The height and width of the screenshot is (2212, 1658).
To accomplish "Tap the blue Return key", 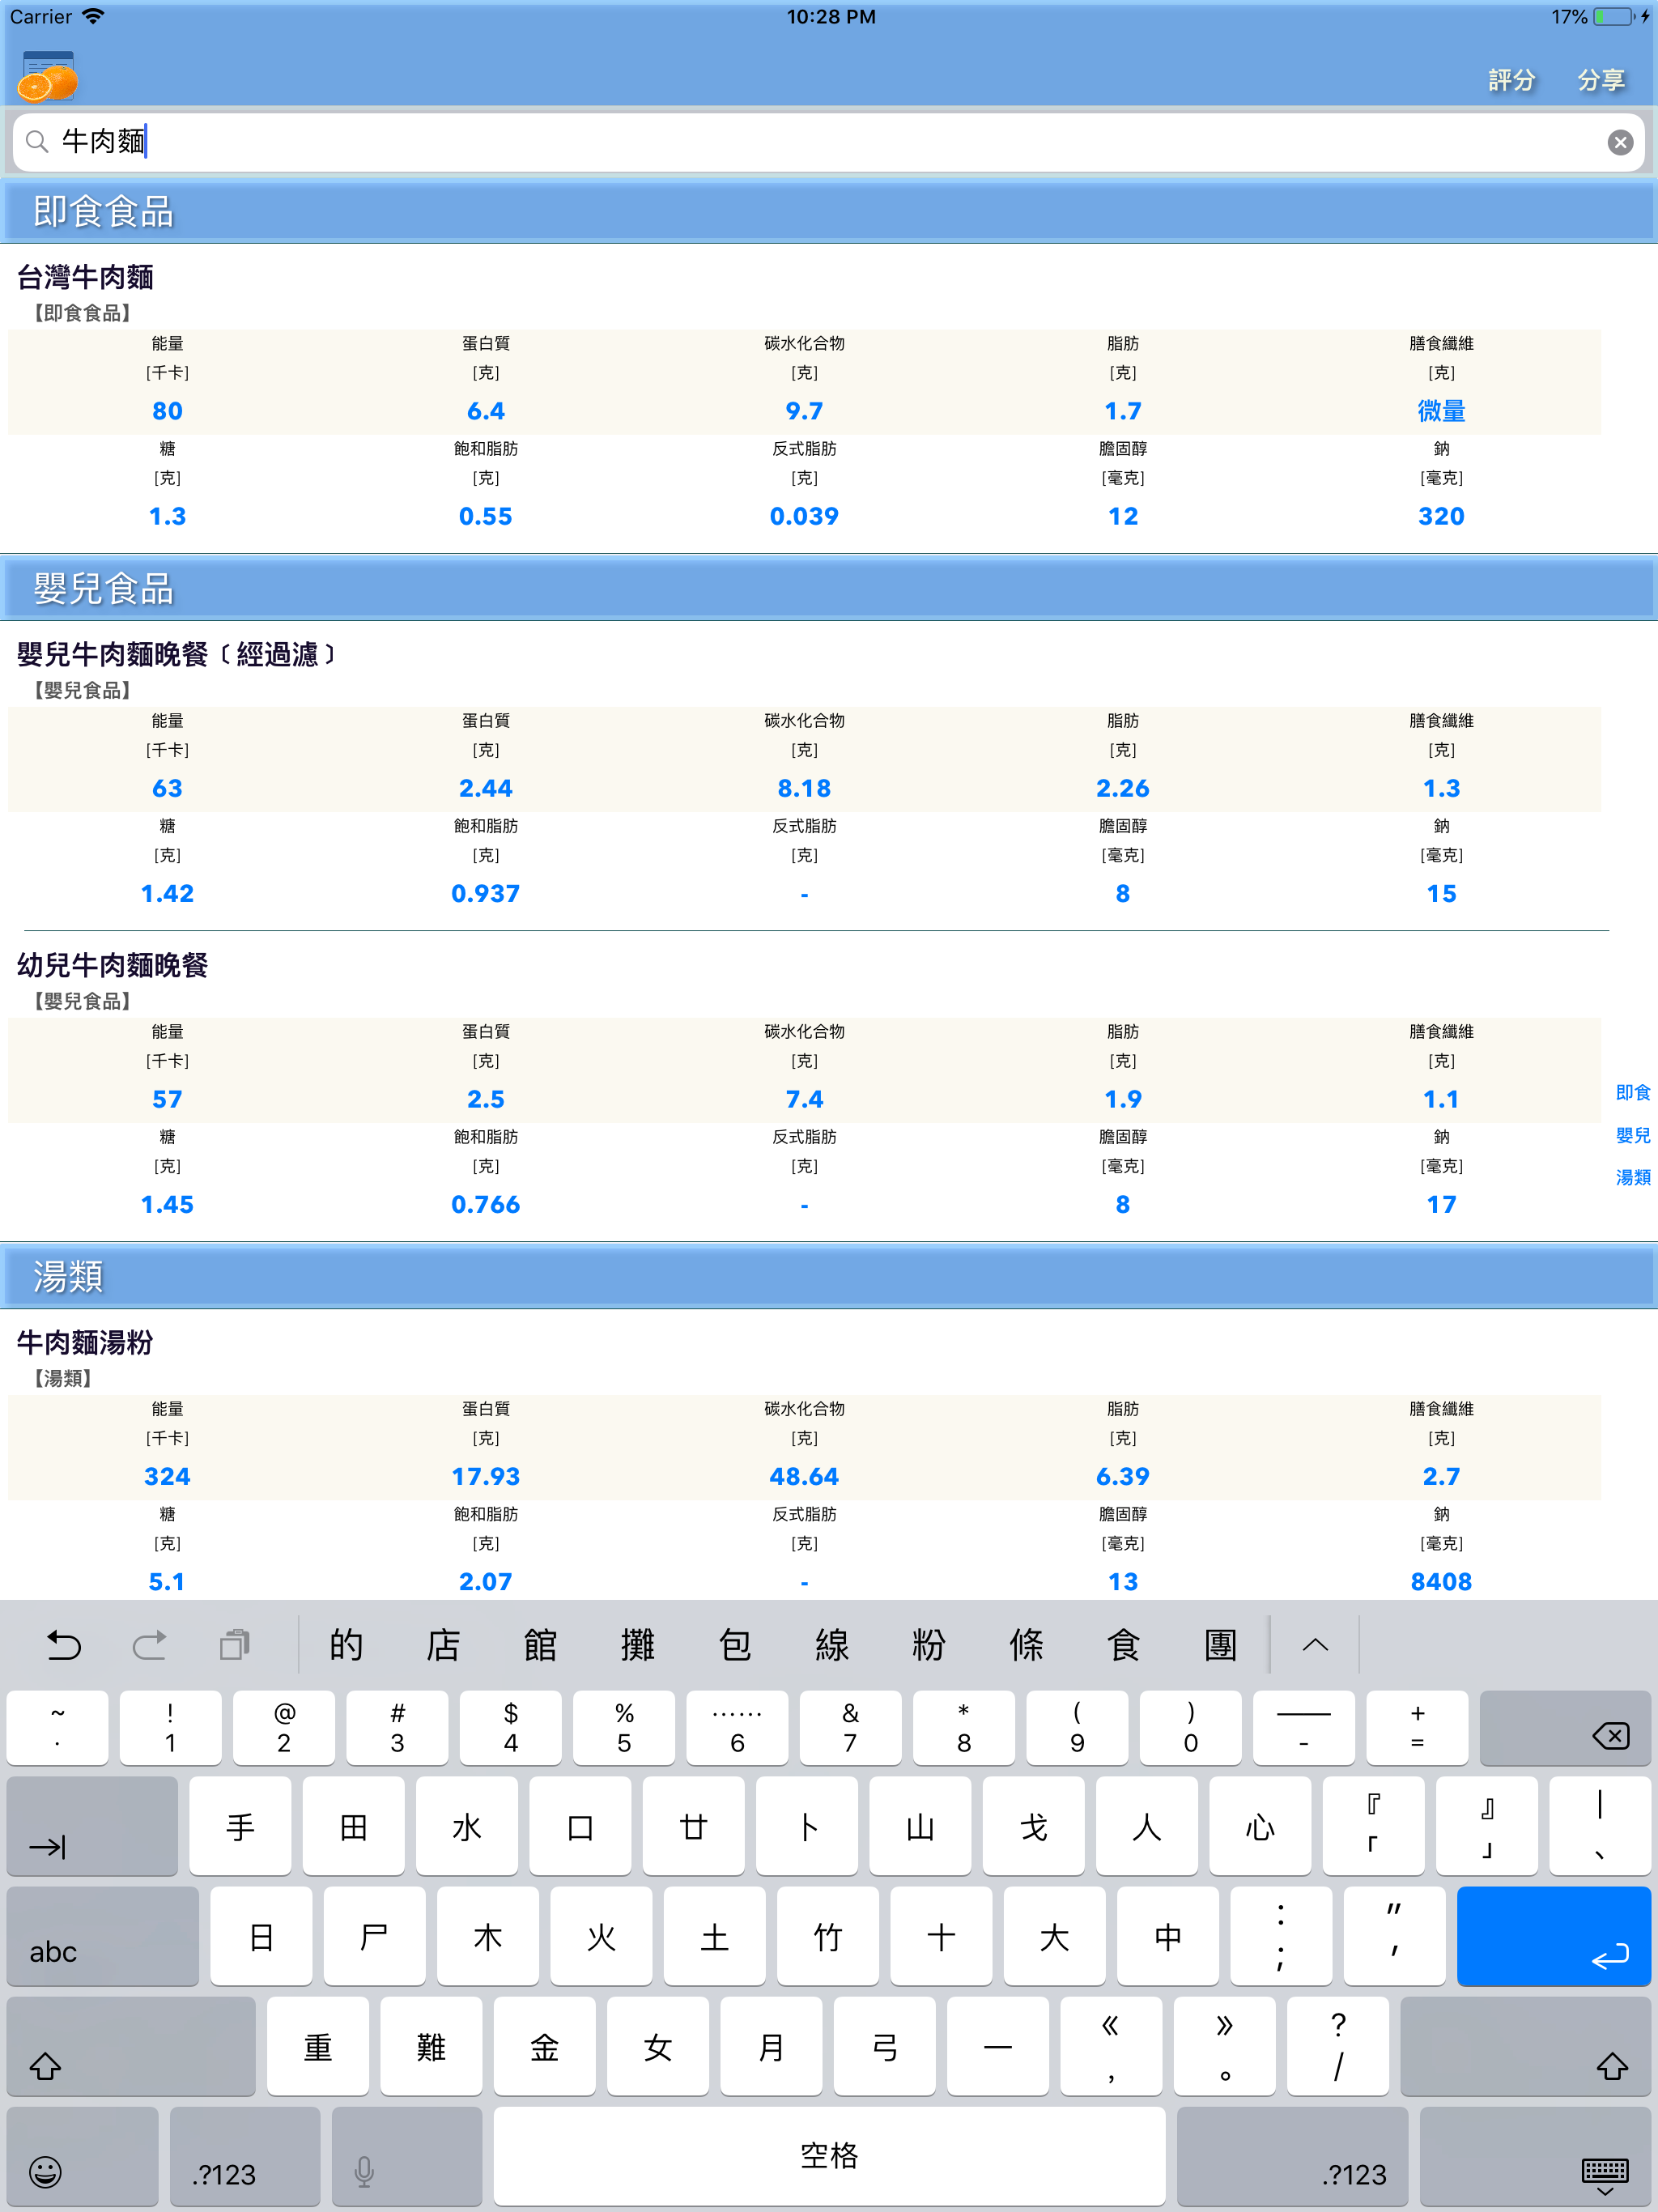I will (x=1554, y=1936).
